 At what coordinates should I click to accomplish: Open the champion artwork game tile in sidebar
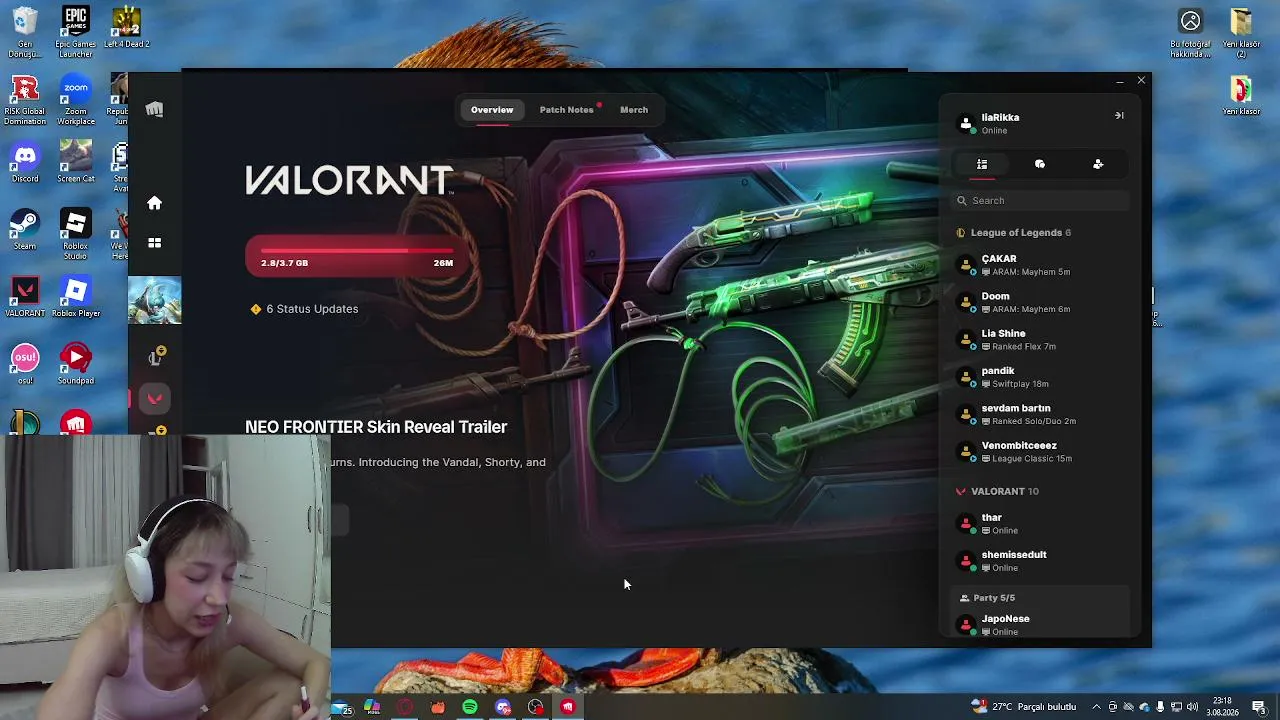154,300
